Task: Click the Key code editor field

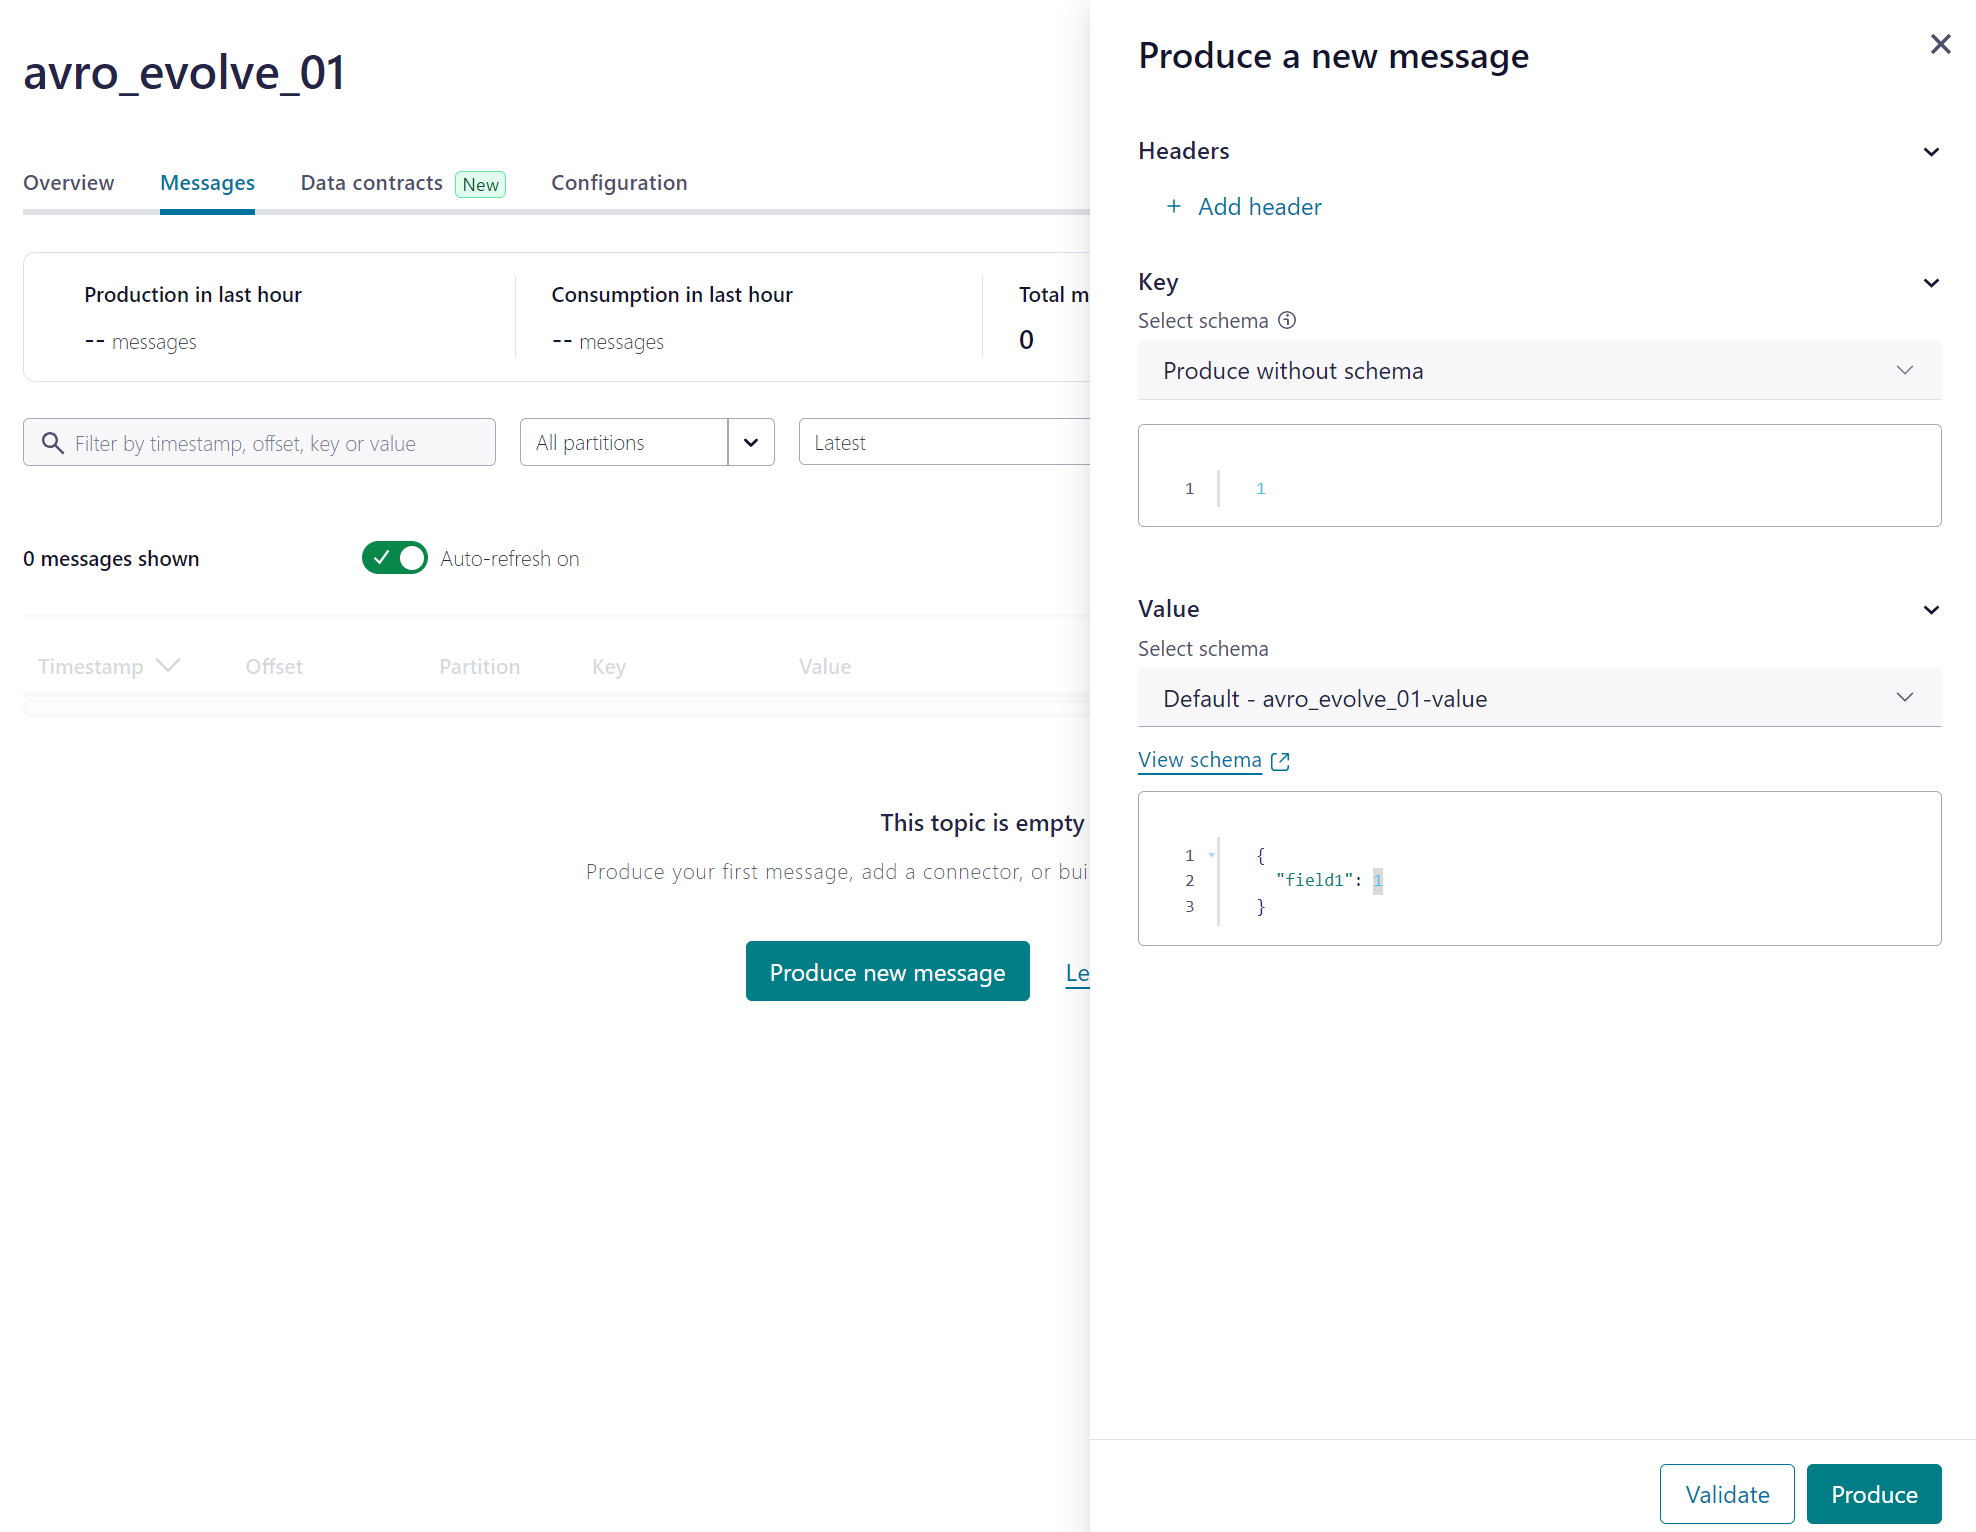Action: tap(1580, 488)
